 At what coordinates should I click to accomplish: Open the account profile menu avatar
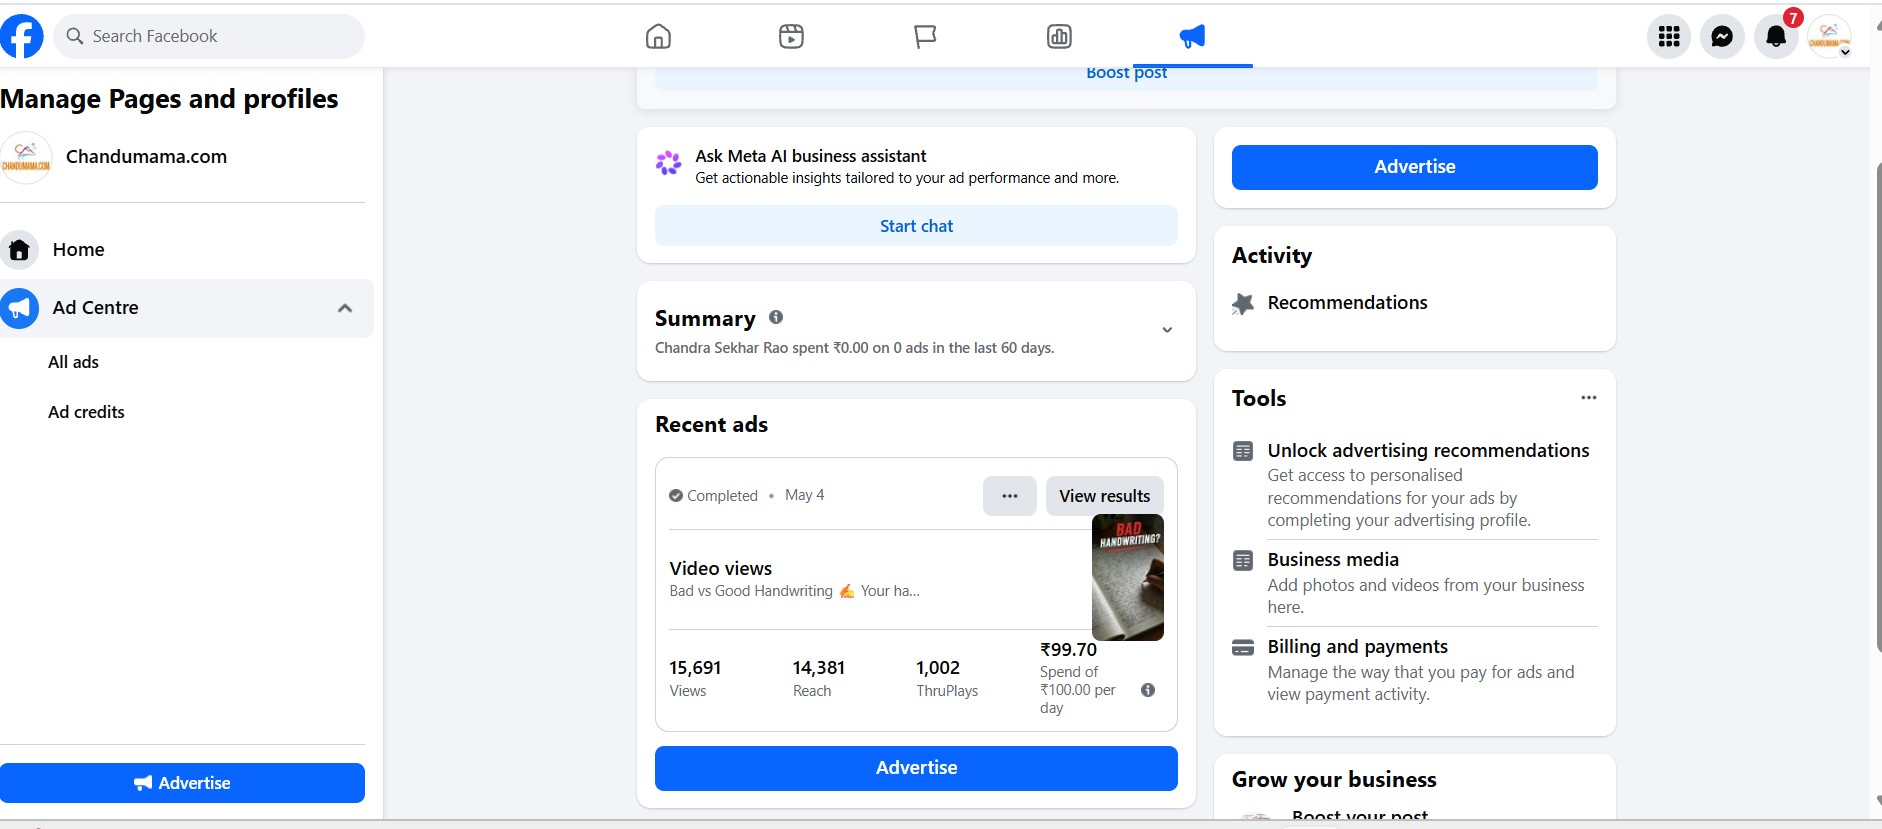1829,37
